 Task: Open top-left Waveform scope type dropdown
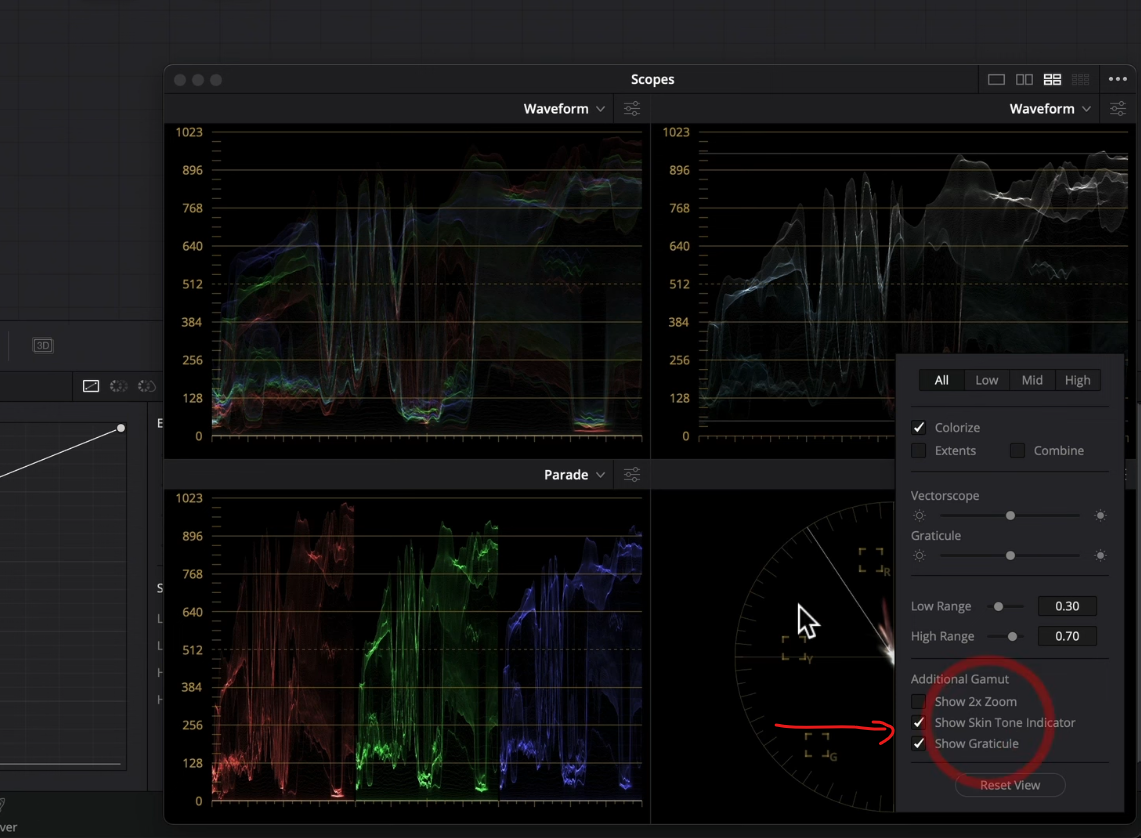tap(564, 108)
